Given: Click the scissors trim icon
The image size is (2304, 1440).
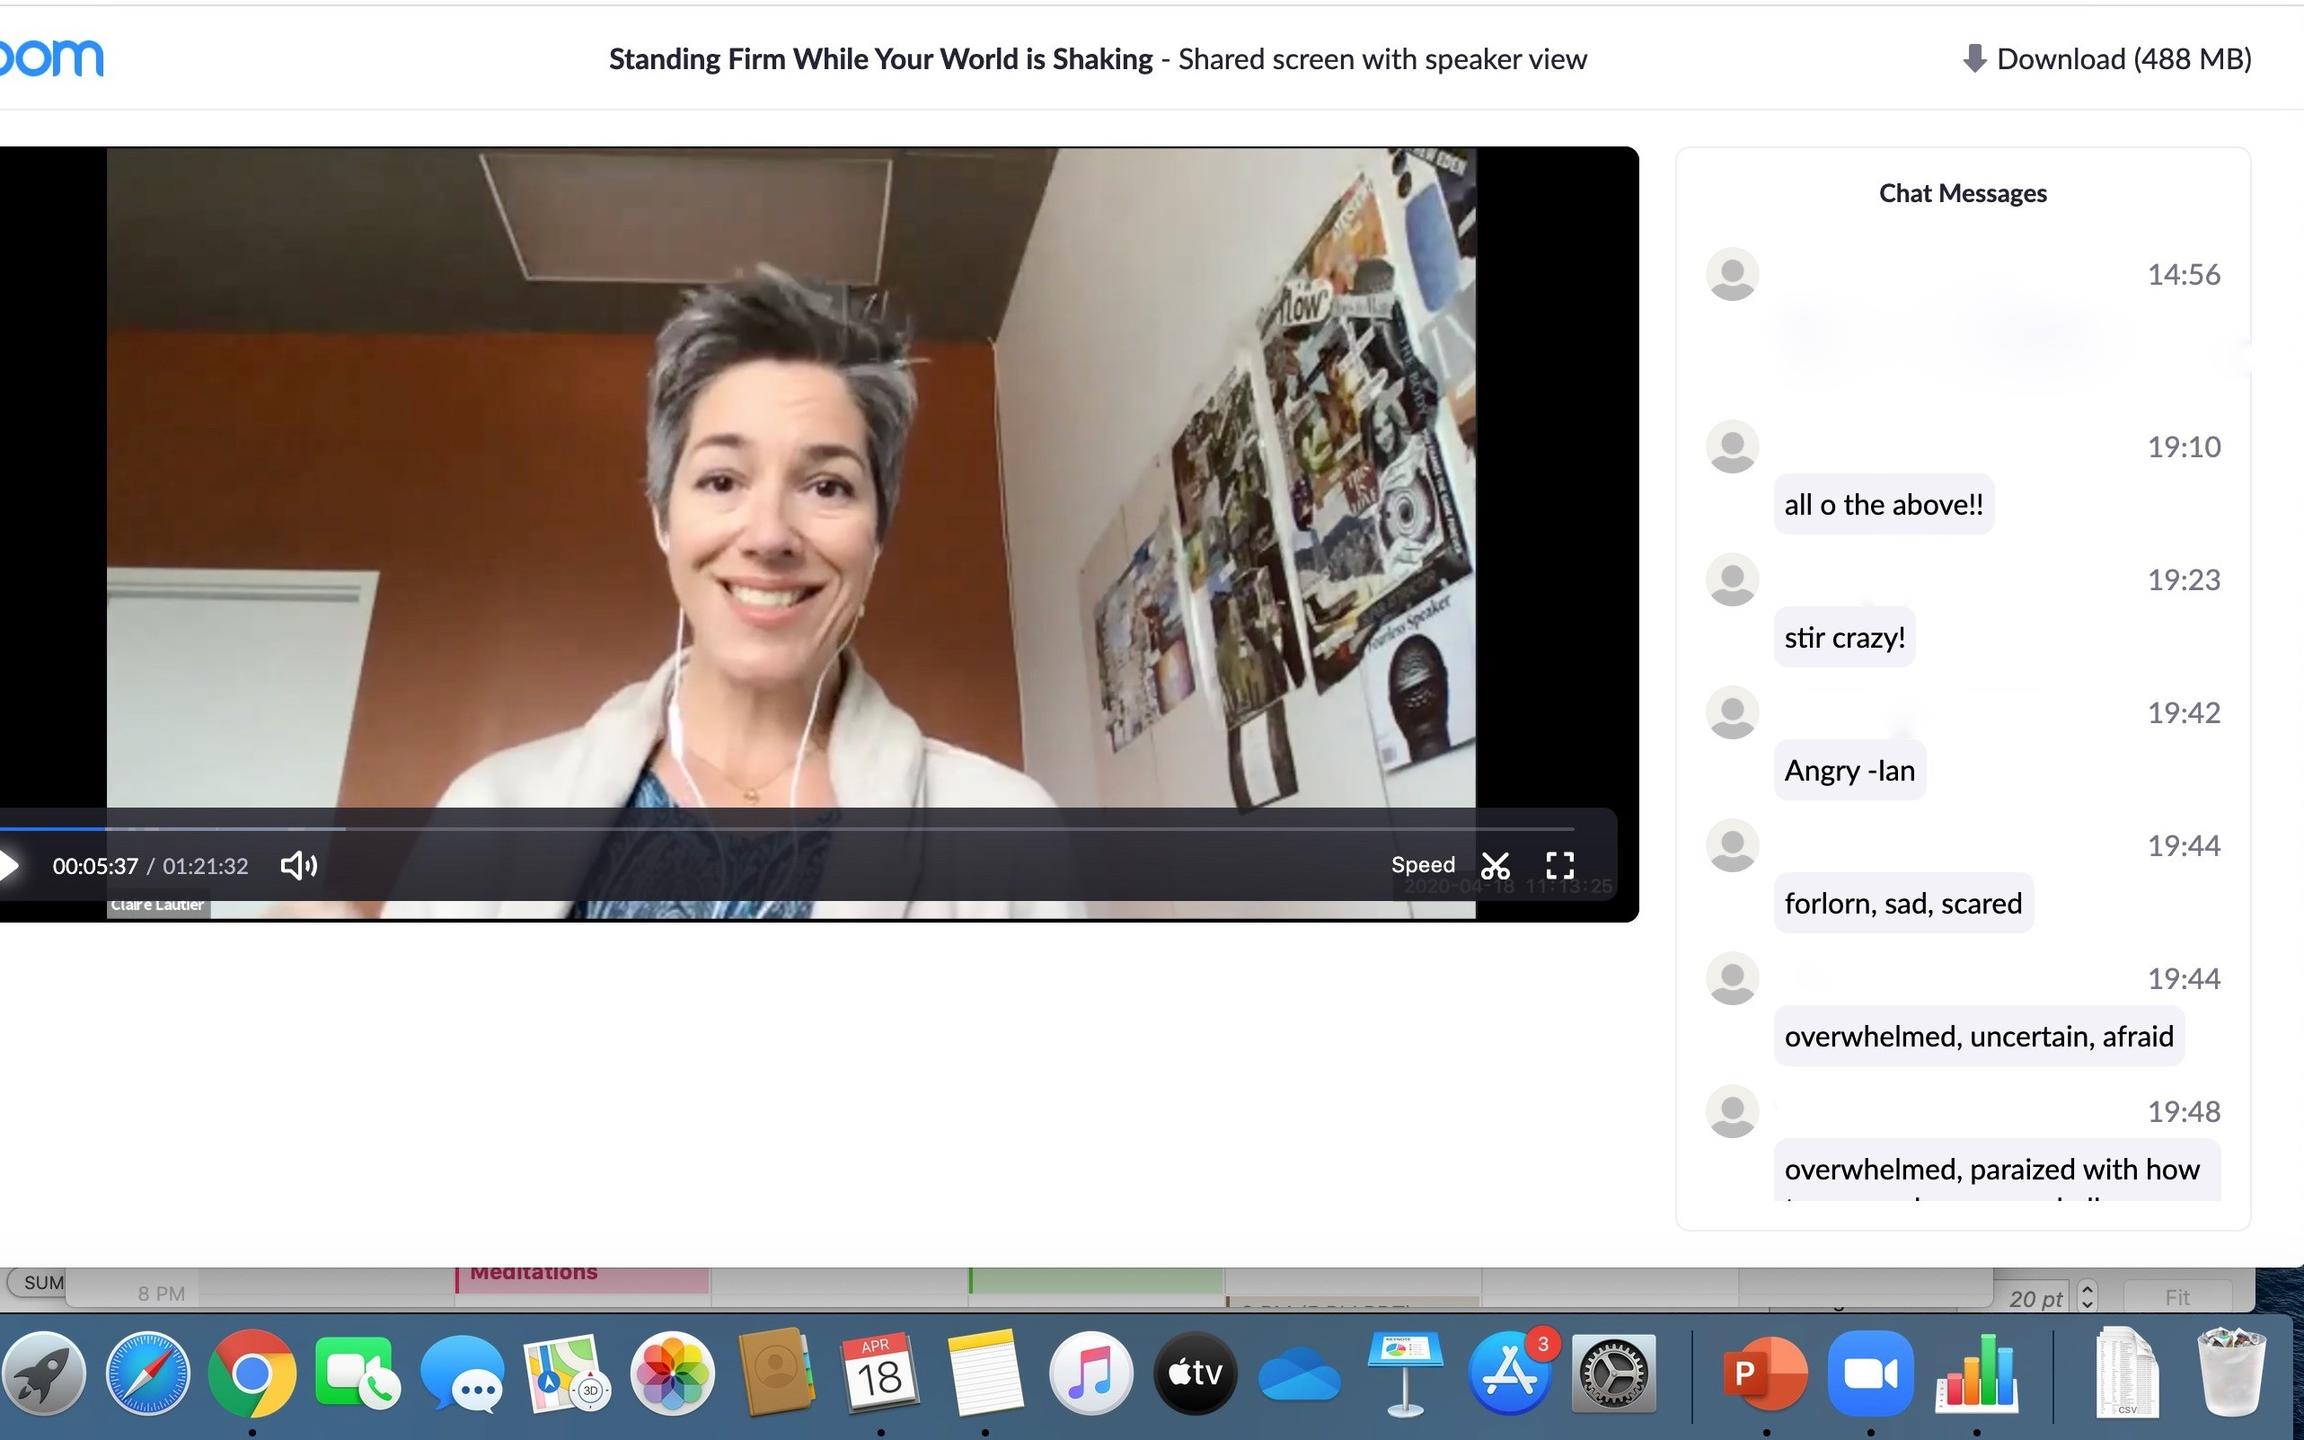Looking at the screenshot, I should 1495,866.
